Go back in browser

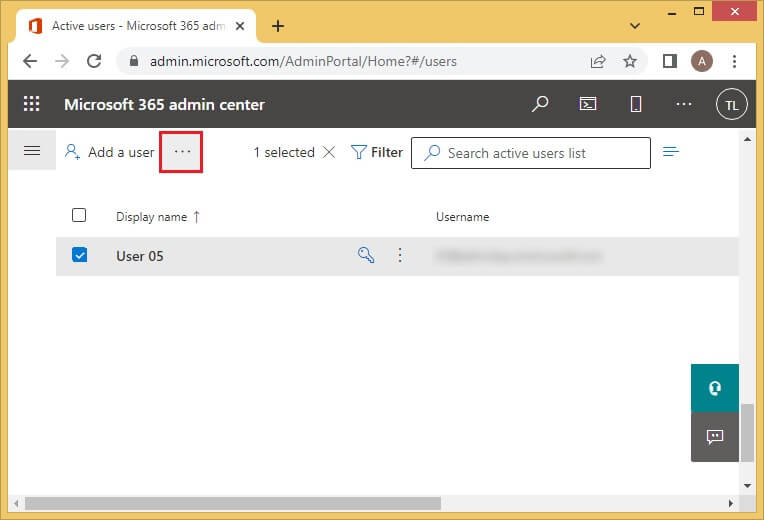(x=30, y=61)
